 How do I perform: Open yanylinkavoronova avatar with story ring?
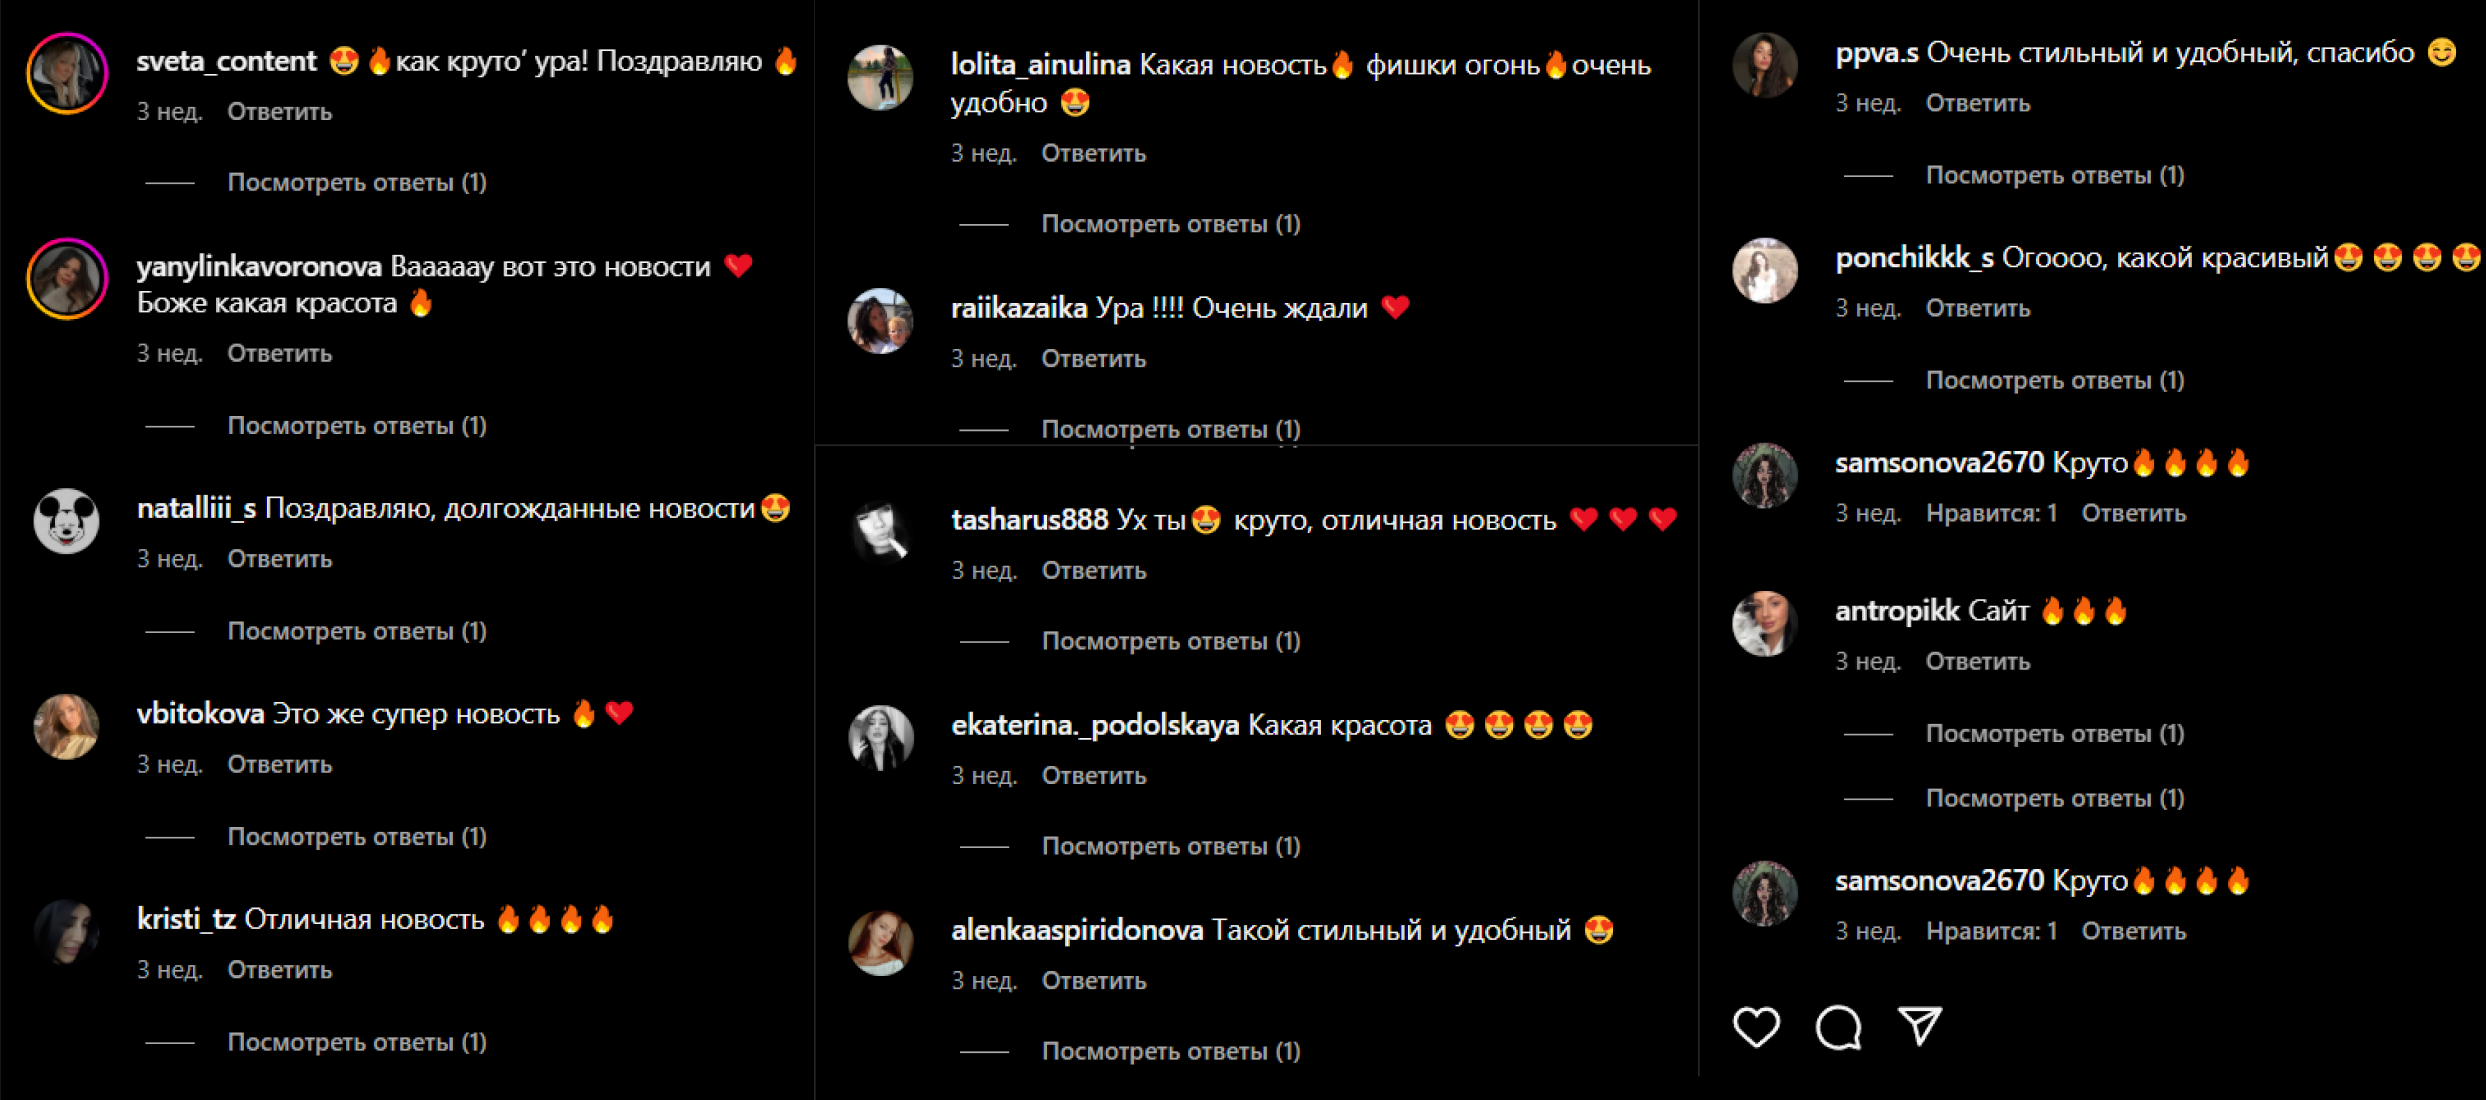pos(67,279)
